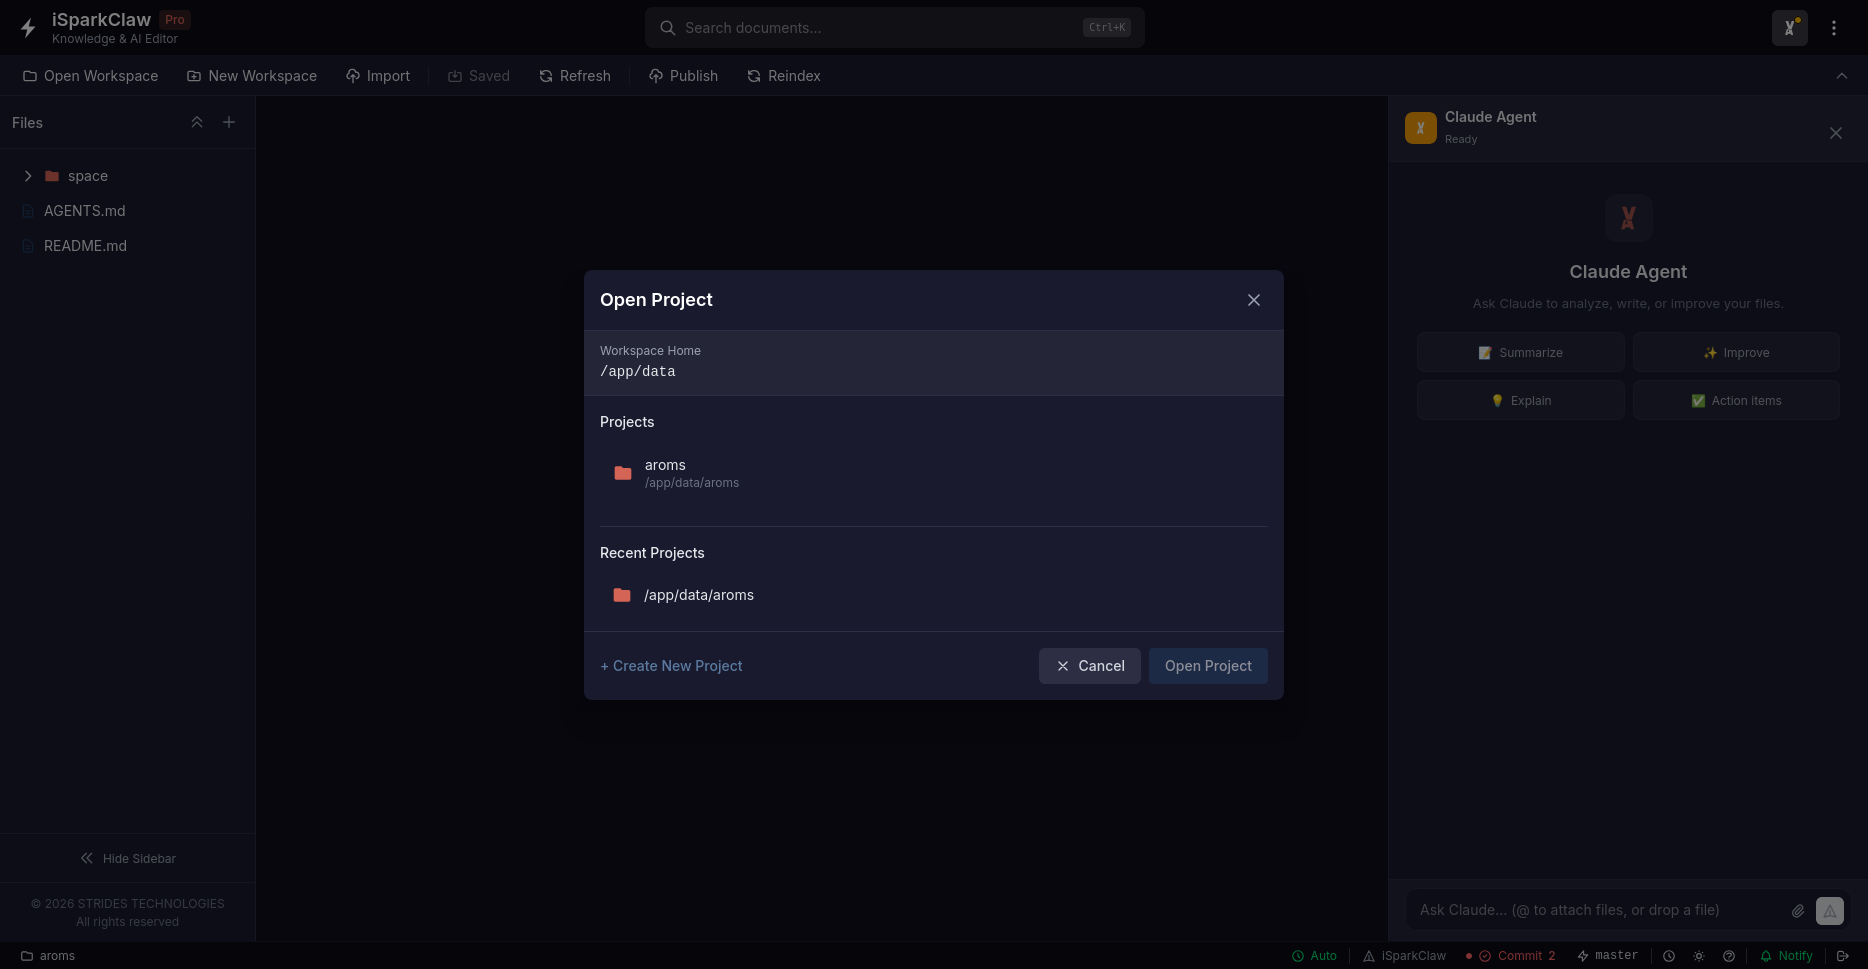Click the Claude Agent panel header avatar
Screen dimensions: 1868x969
tap(1421, 128)
